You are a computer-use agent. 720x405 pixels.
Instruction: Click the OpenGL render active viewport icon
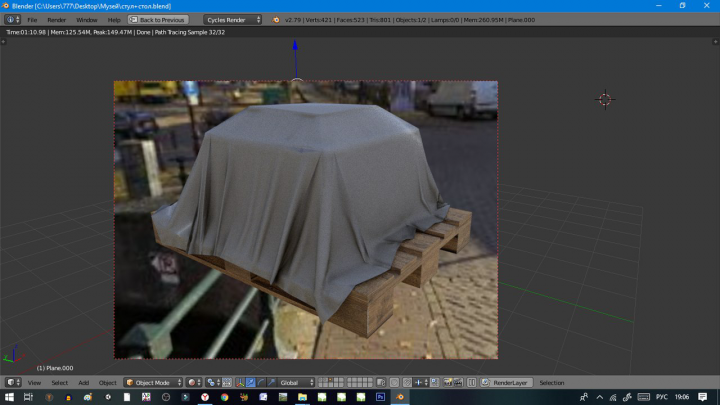pyautogui.click(x=447, y=382)
